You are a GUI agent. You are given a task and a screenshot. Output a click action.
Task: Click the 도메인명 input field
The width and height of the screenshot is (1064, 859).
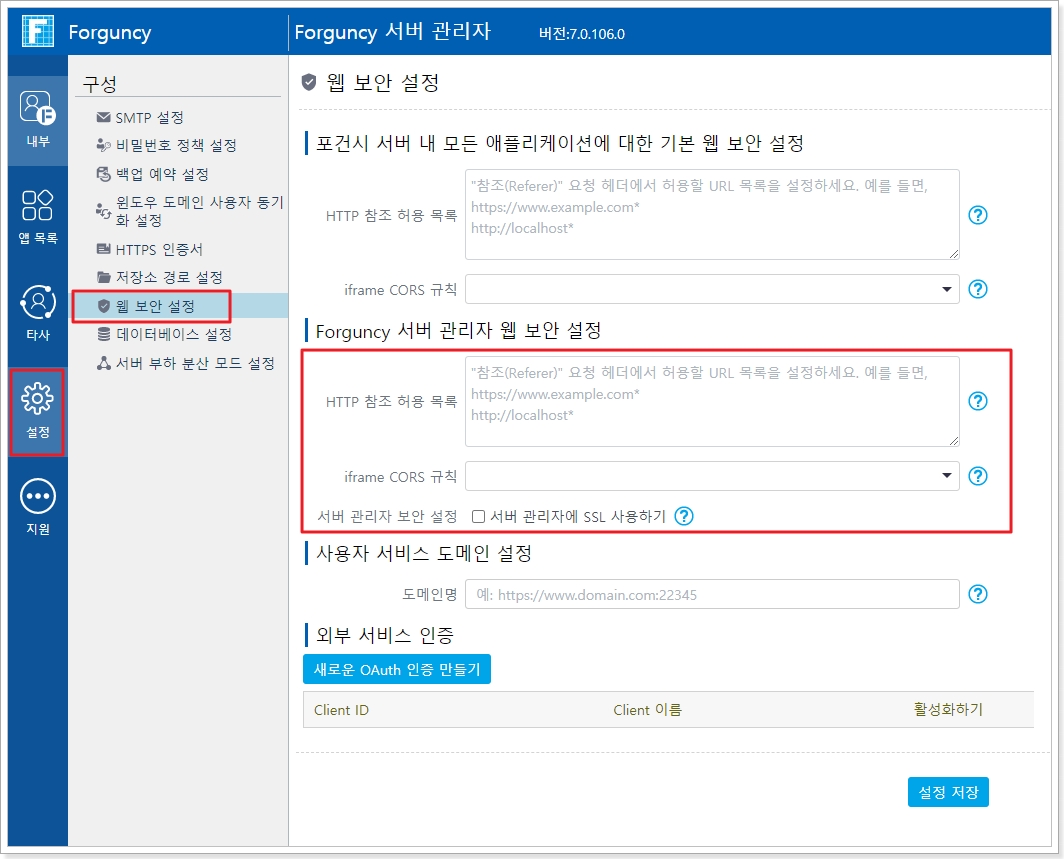711,594
